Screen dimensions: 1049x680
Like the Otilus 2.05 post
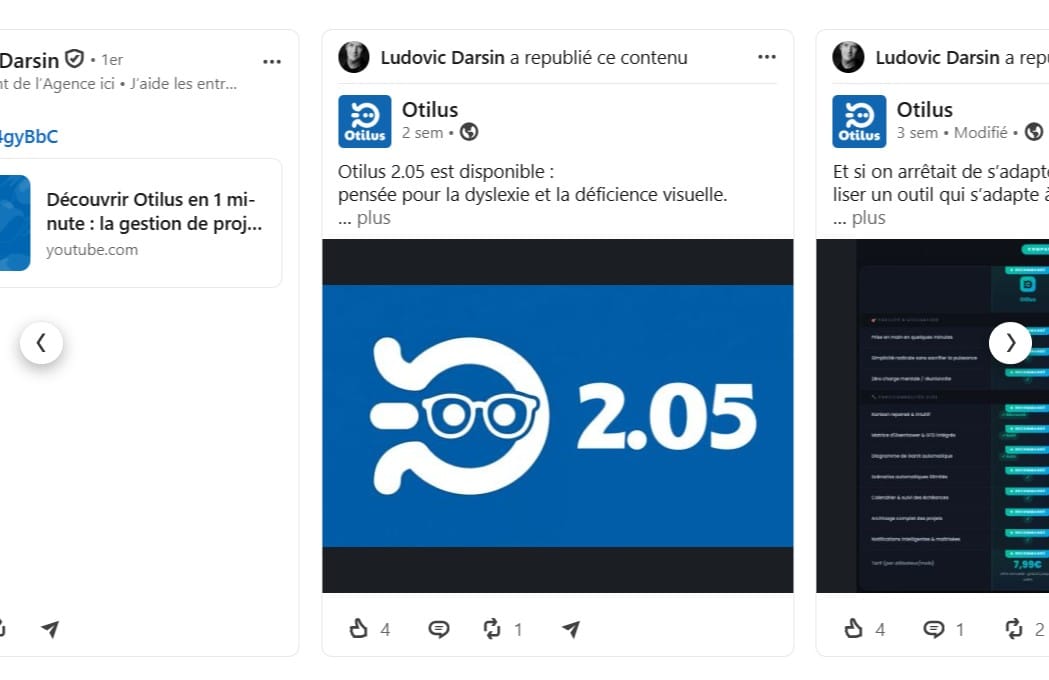click(359, 628)
